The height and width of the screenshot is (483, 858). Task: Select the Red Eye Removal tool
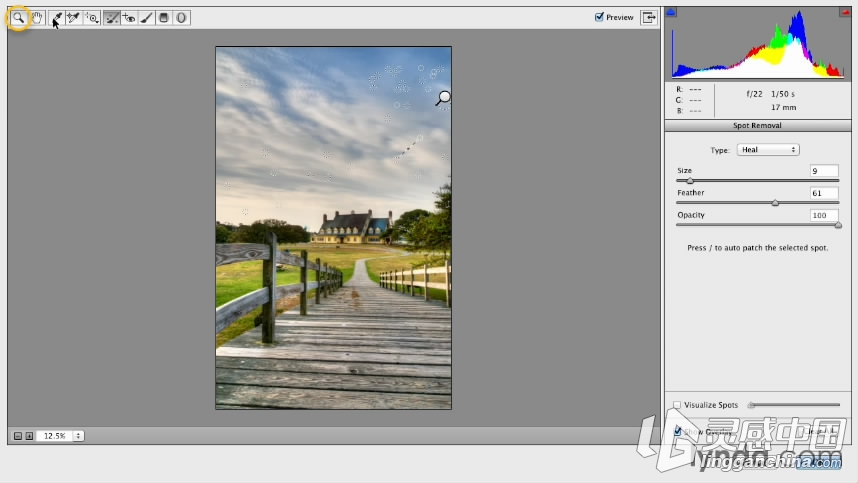click(129, 18)
